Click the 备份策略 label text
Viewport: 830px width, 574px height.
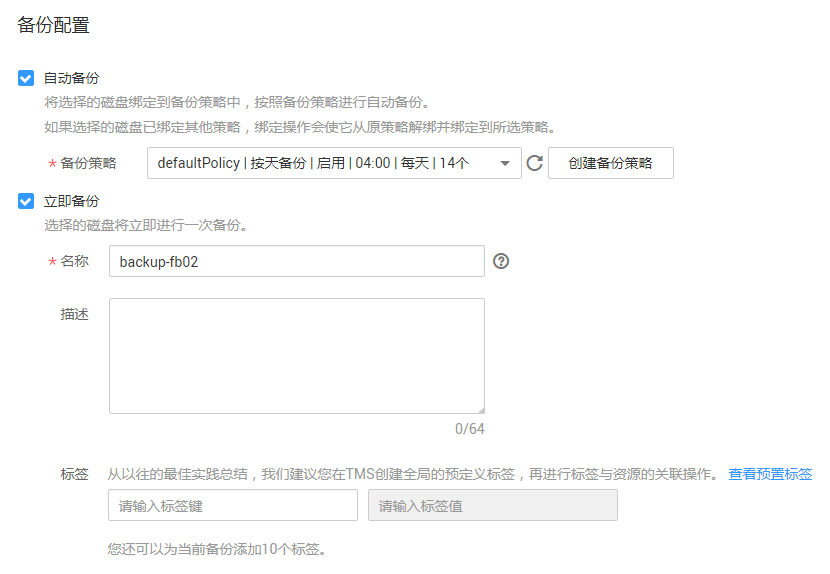(88, 163)
